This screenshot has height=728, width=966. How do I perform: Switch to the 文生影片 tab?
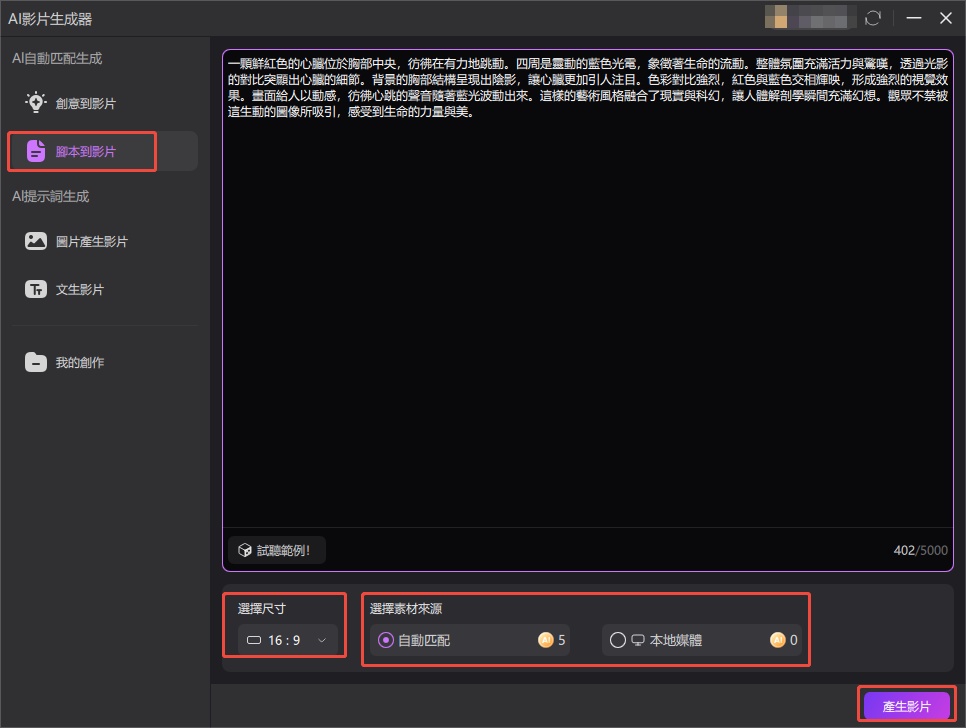(x=79, y=289)
